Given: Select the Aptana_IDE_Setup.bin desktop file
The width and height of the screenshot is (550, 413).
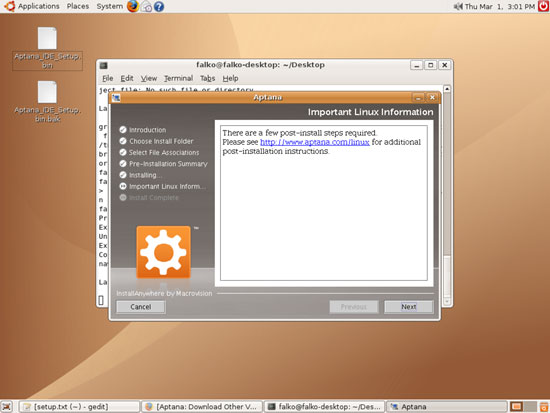Looking at the screenshot, I should 47,48.
